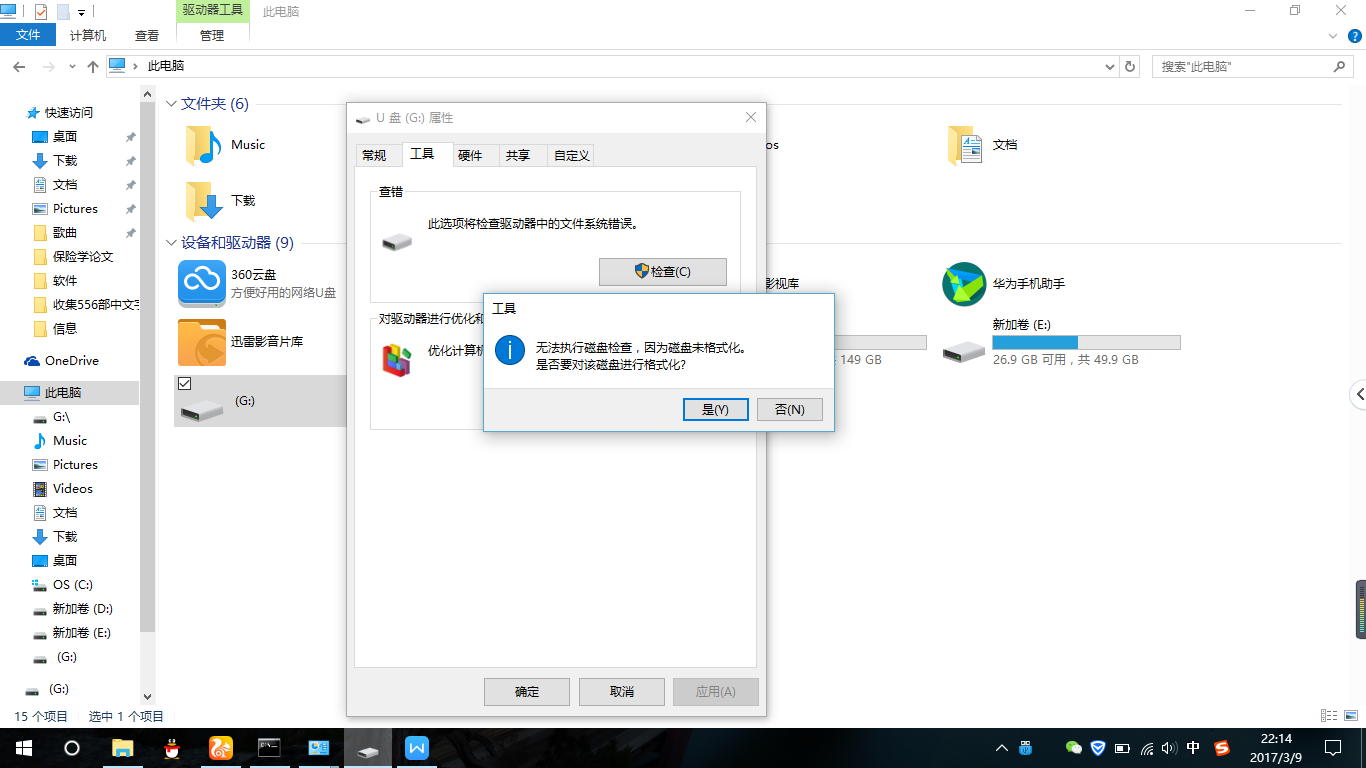1366x768 pixels.
Task: Click the 检查(C) button
Action: click(x=663, y=271)
